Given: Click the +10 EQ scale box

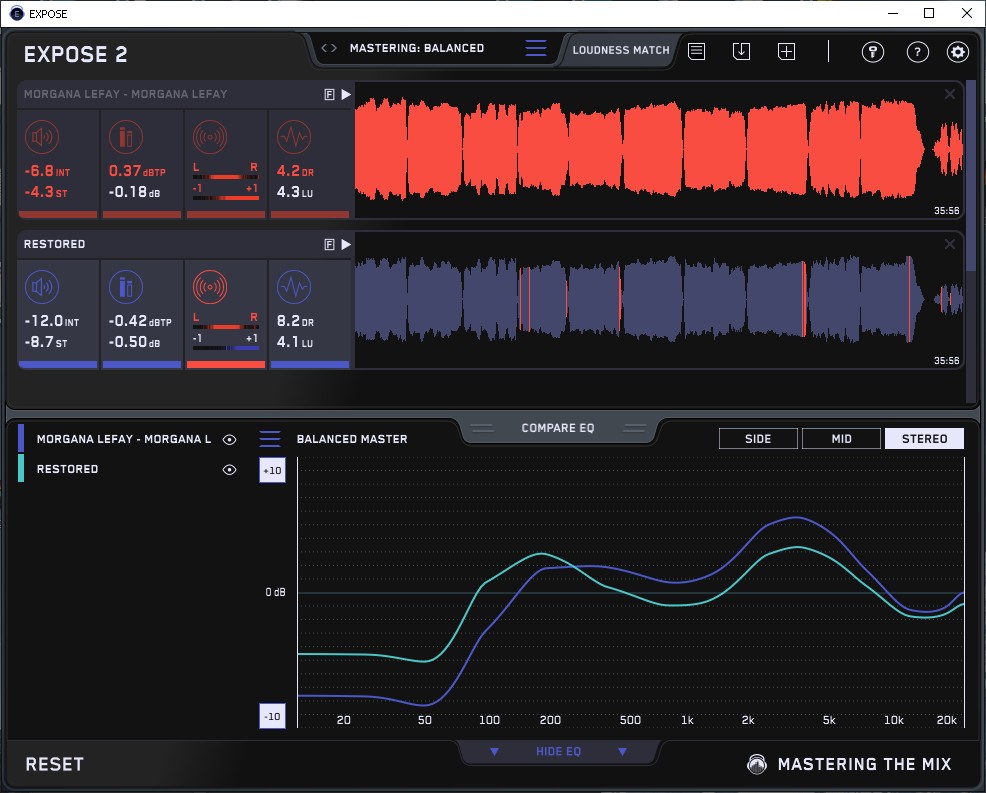Looking at the screenshot, I should click(272, 470).
